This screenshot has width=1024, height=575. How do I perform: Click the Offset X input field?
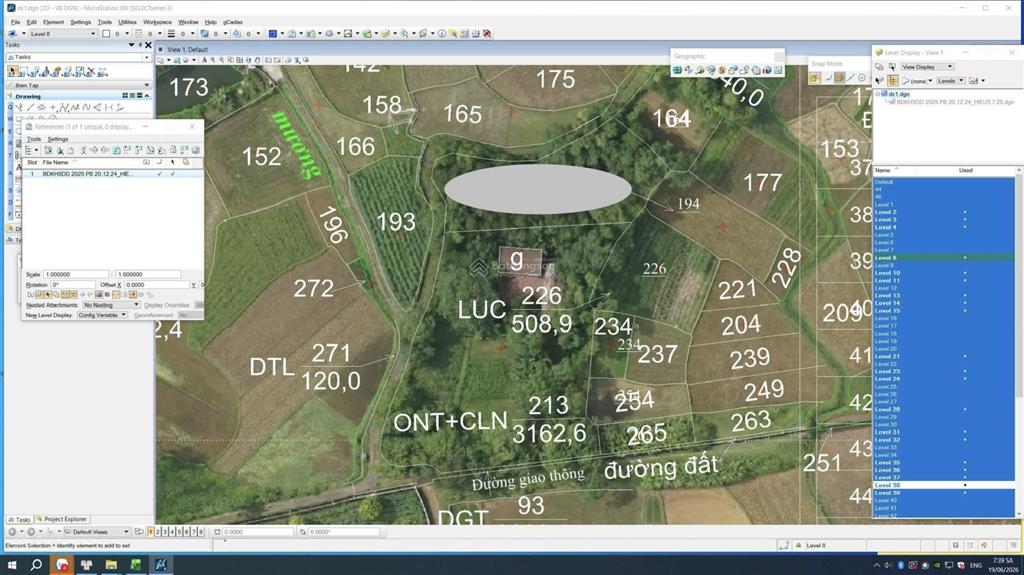pos(156,285)
